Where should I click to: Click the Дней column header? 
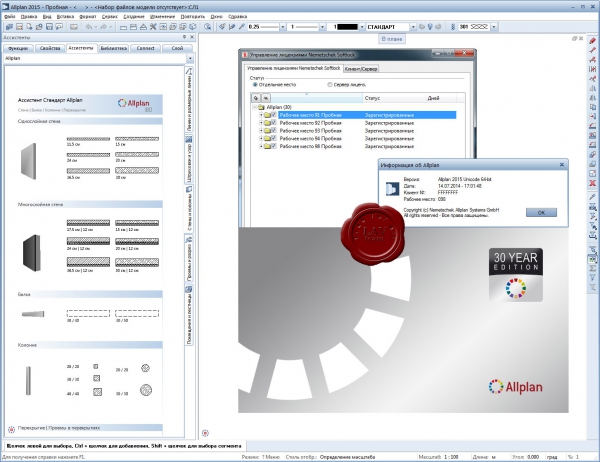click(441, 98)
